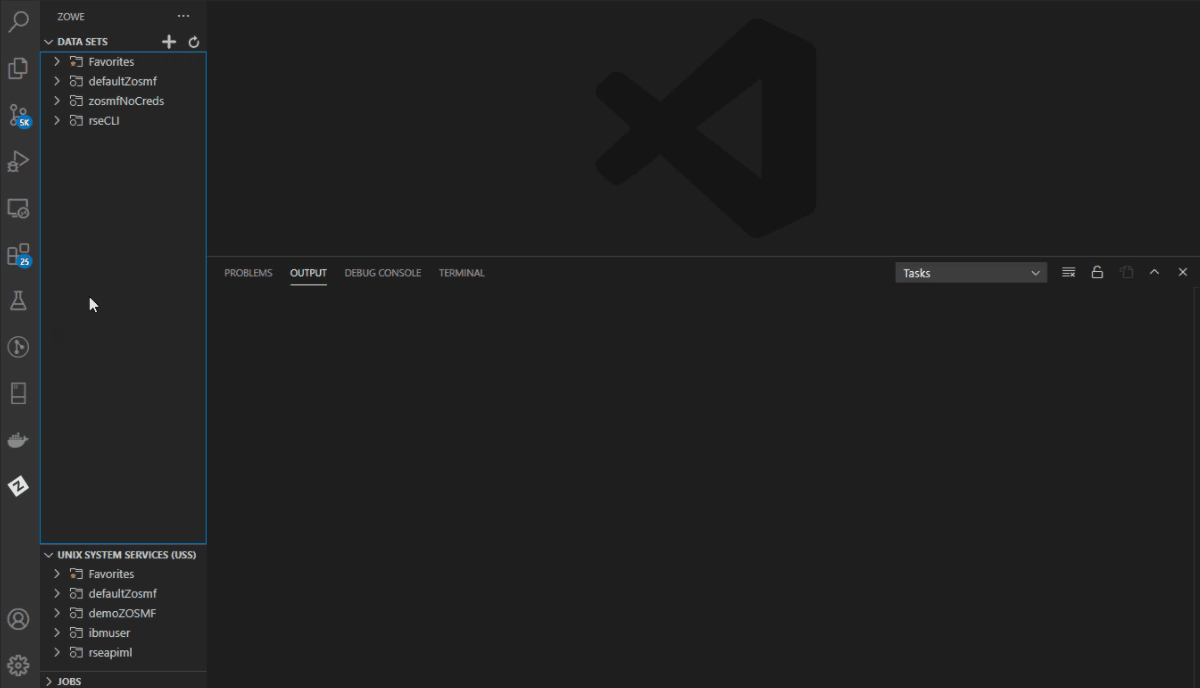Screen dimensions: 1200x688
Task: Open the PROBLEMS tab
Action: point(248,272)
